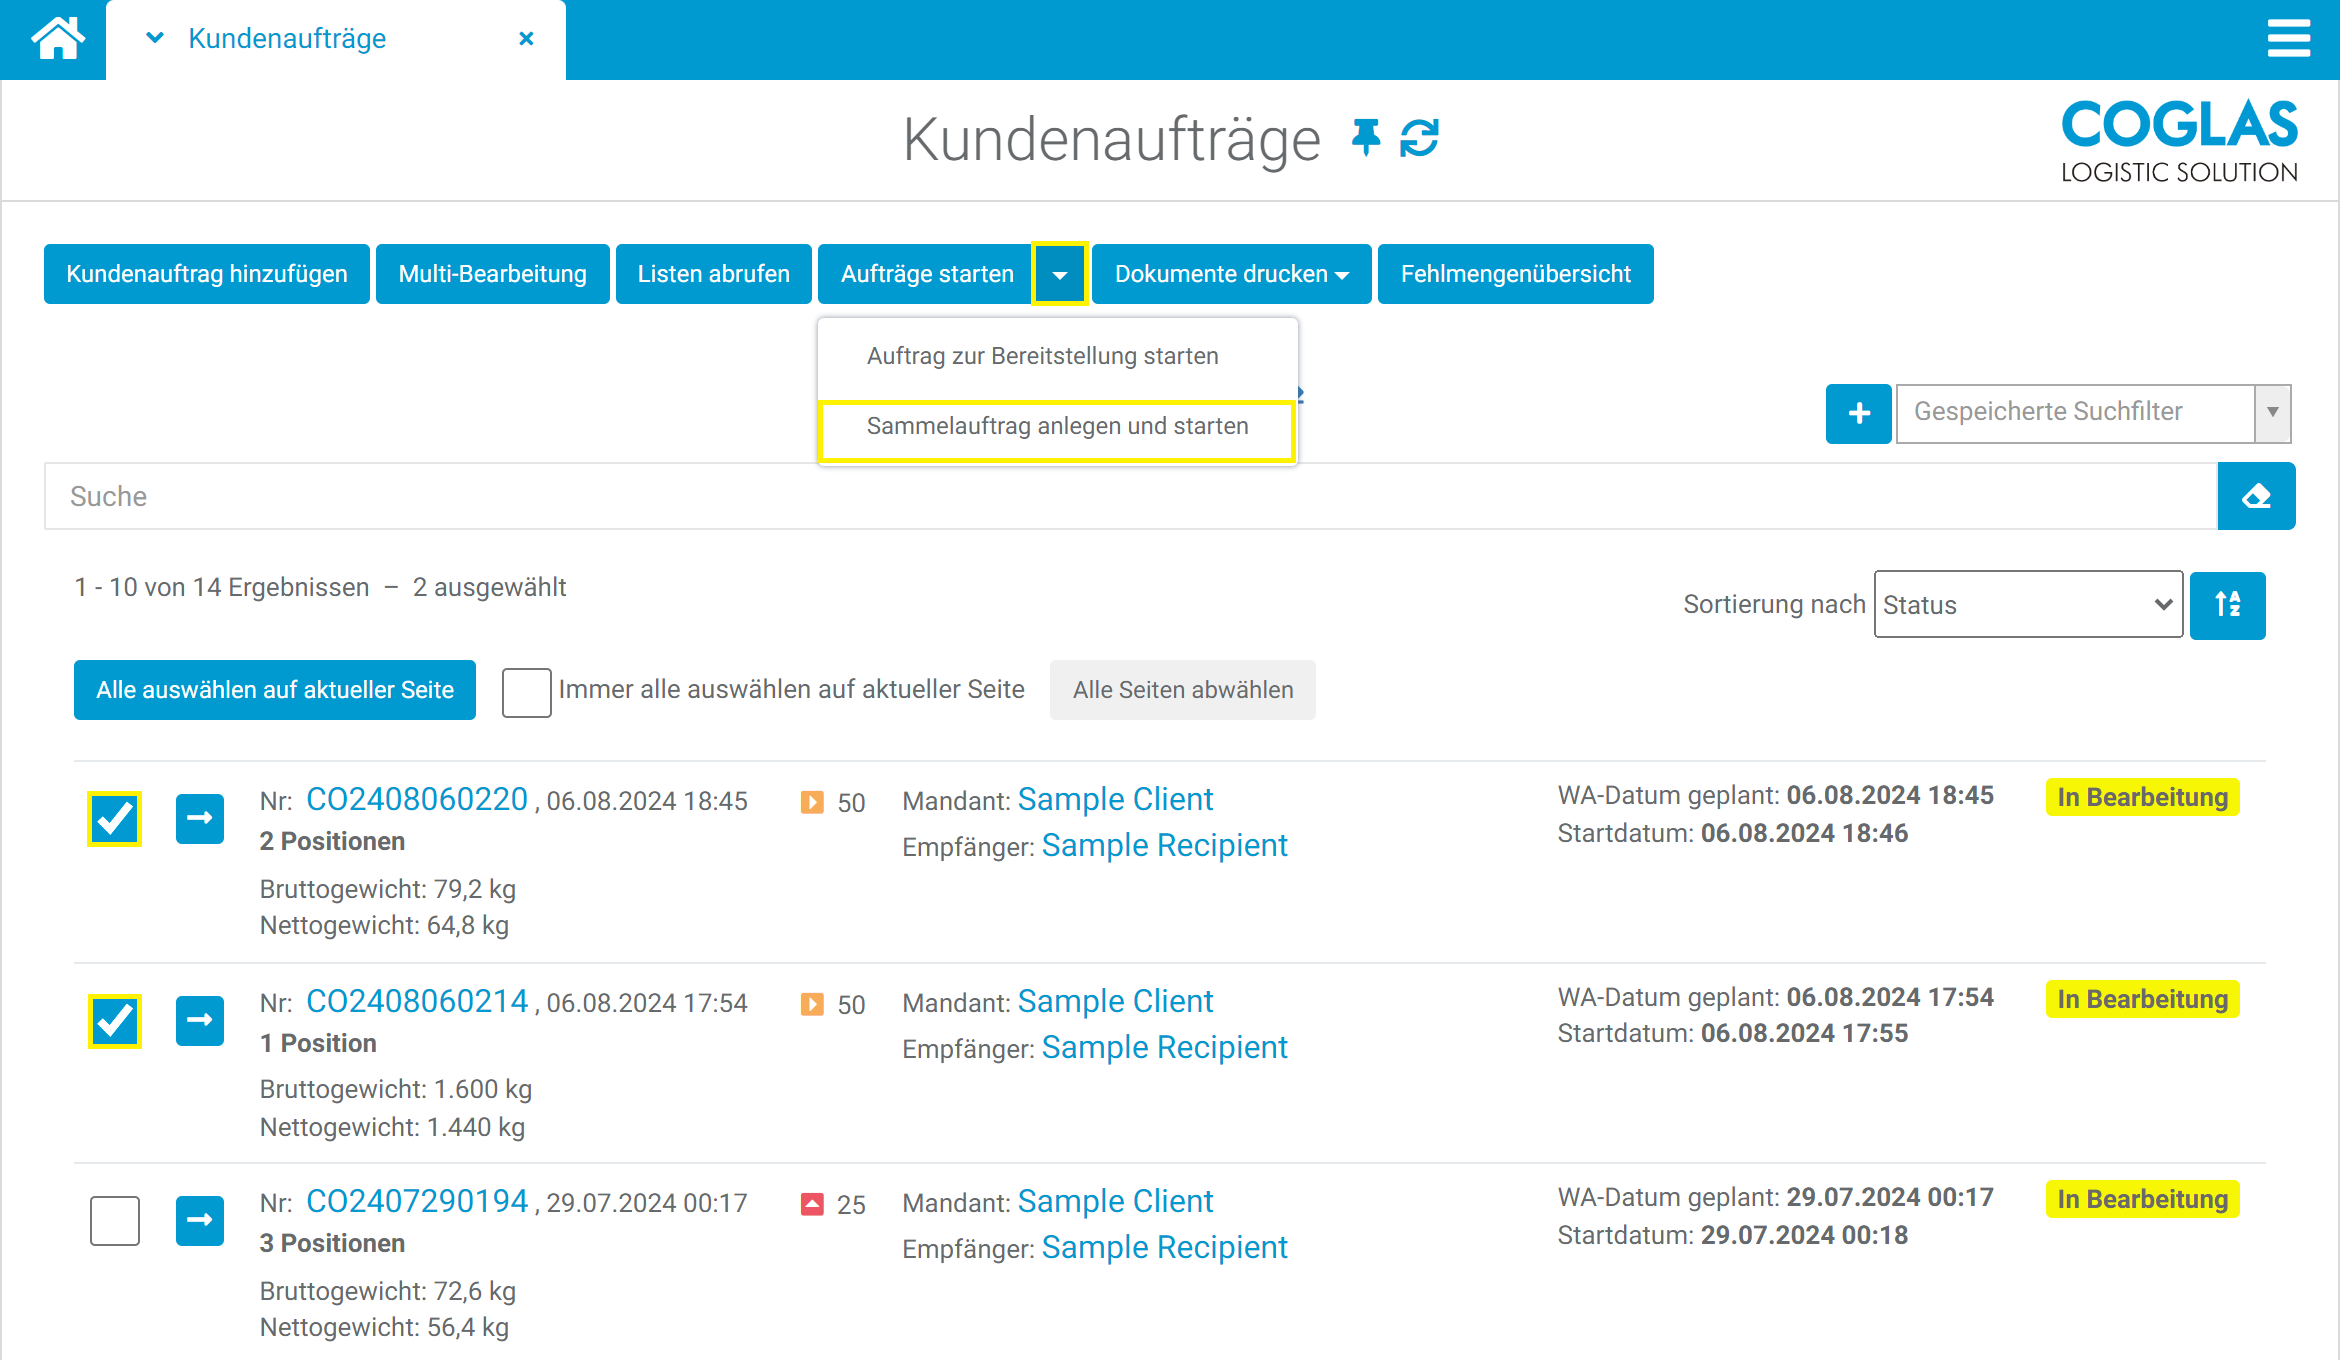Enable 'Immer alle auswählen auf aktueller Seite'
This screenshot has height=1360, width=2340.
526,691
